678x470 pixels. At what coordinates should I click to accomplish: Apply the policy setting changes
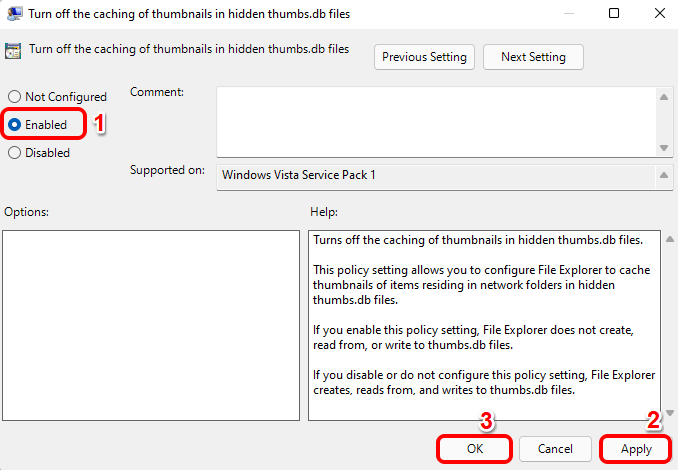pos(636,449)
